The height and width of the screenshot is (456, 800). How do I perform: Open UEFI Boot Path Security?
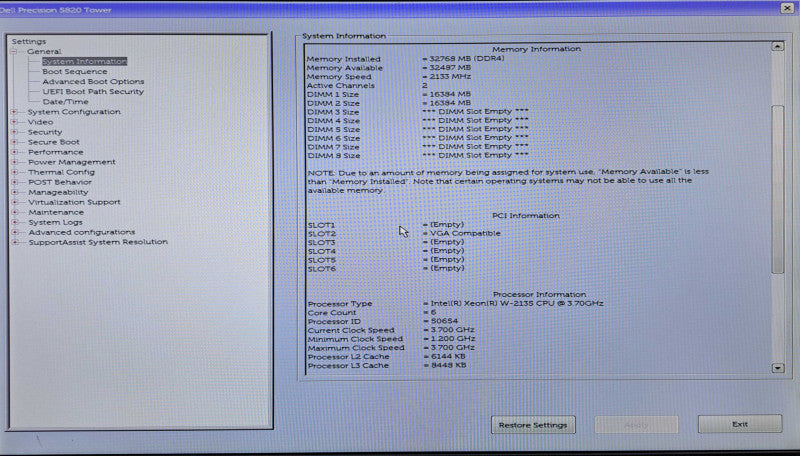(x=93, y=92)
